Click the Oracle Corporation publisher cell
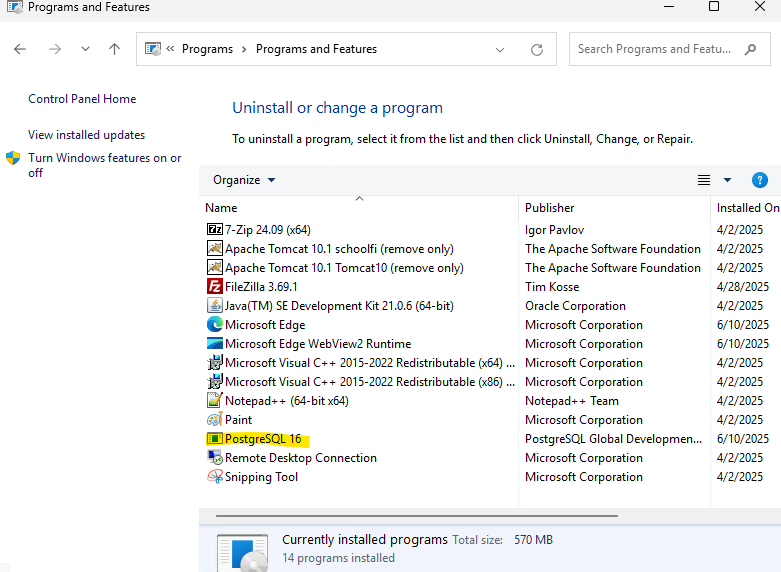Screen dimensions: 781x572 click(x=575, y=305)
